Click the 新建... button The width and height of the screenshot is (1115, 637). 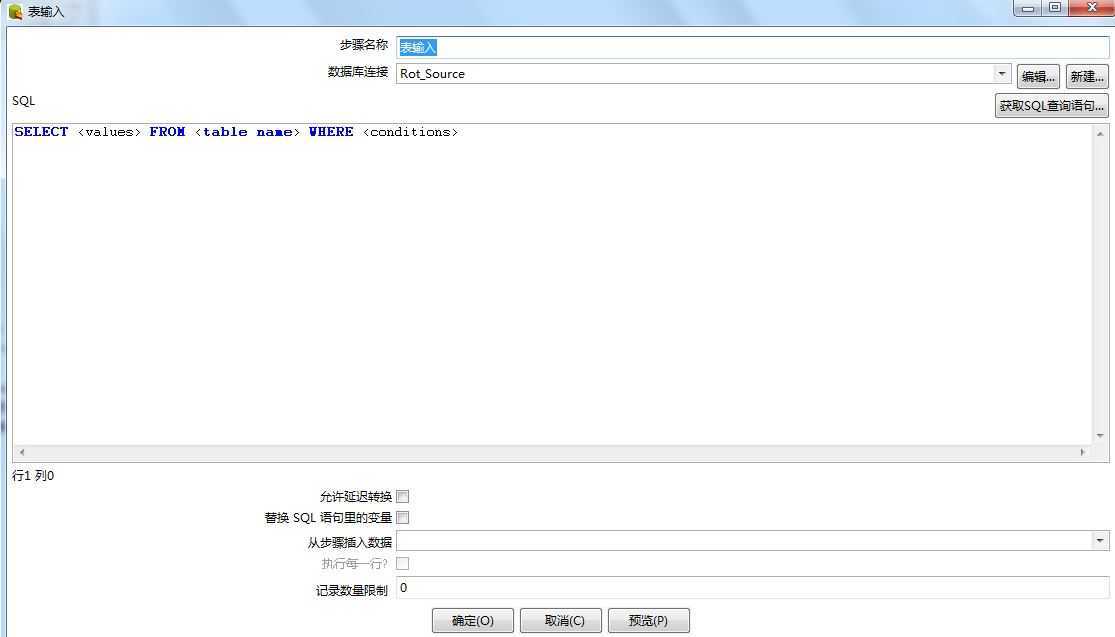(1087, 77)
